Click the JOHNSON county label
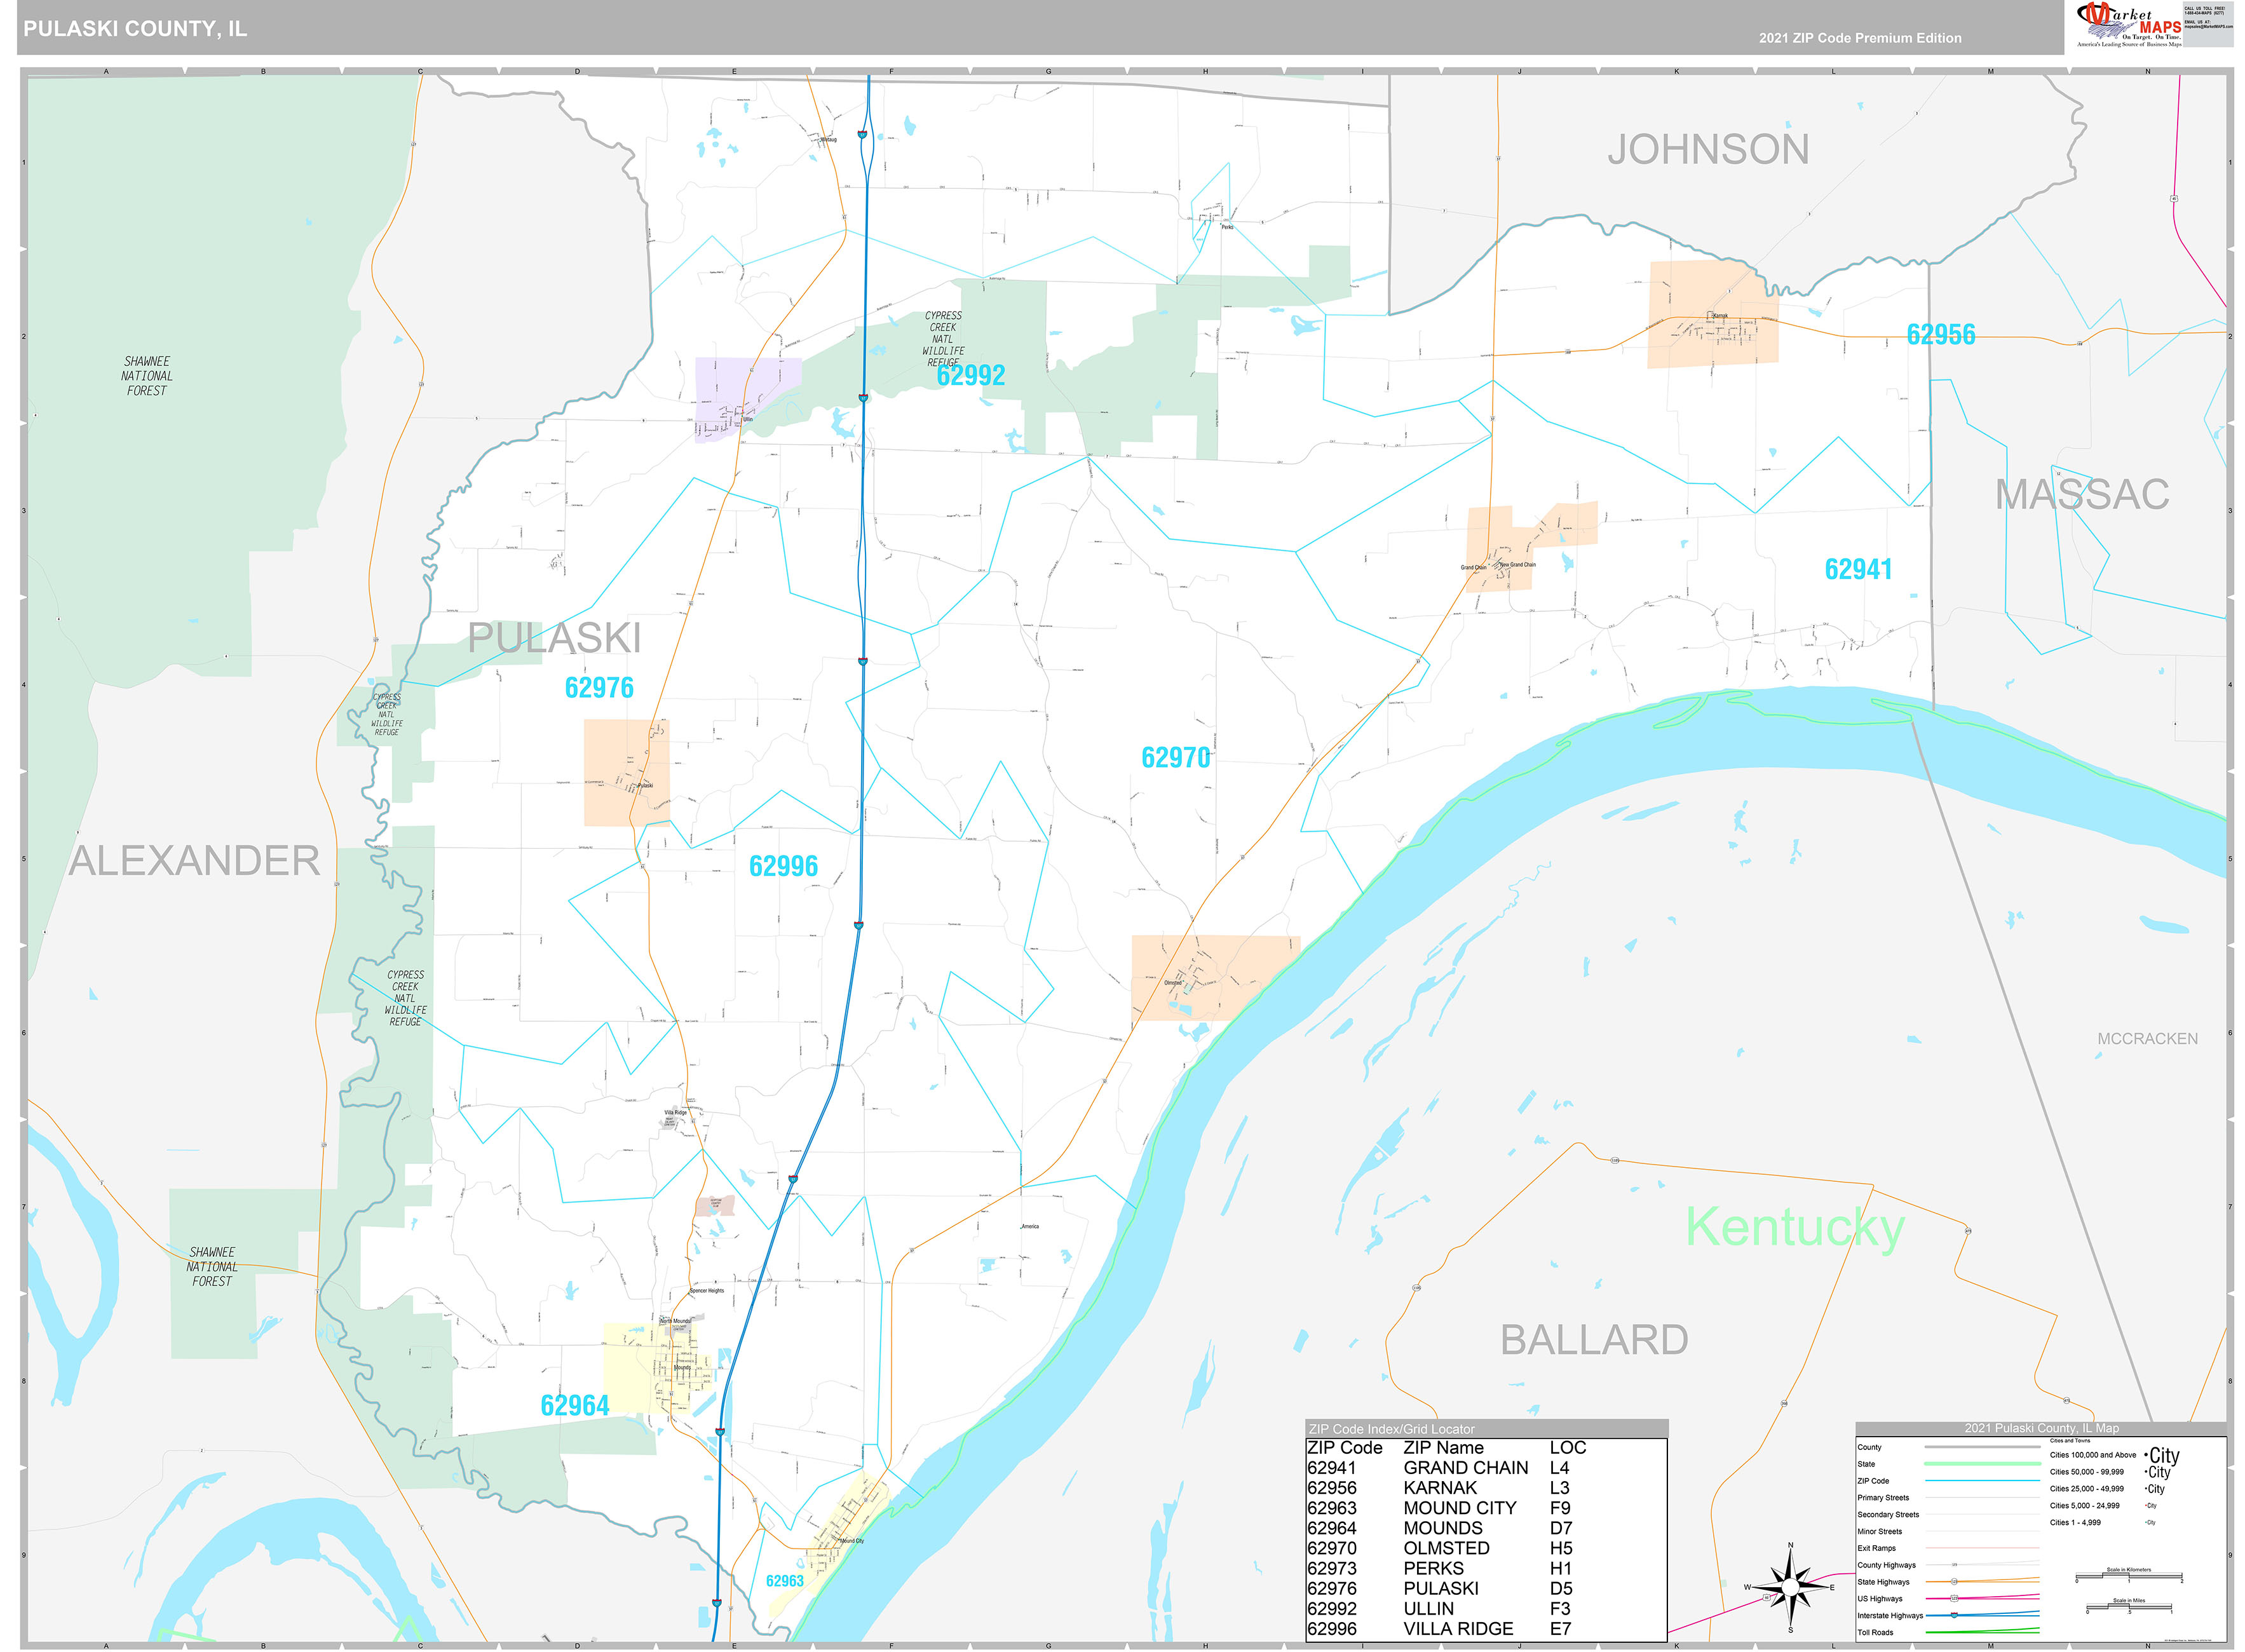 pos(1708,150)
